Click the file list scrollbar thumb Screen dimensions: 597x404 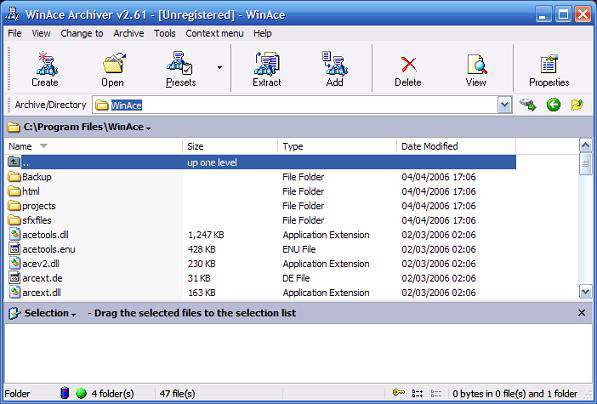[x=585, y=164]
